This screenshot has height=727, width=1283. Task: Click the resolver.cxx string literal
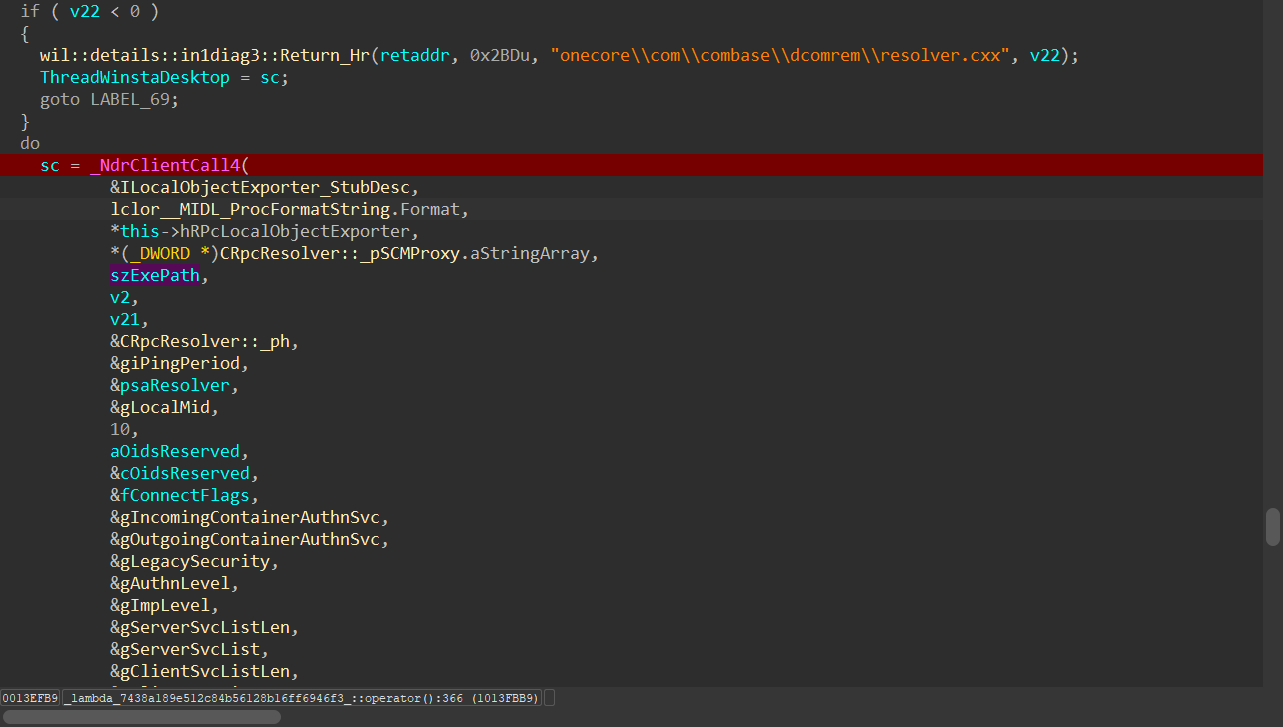click(x=780, y=56)
